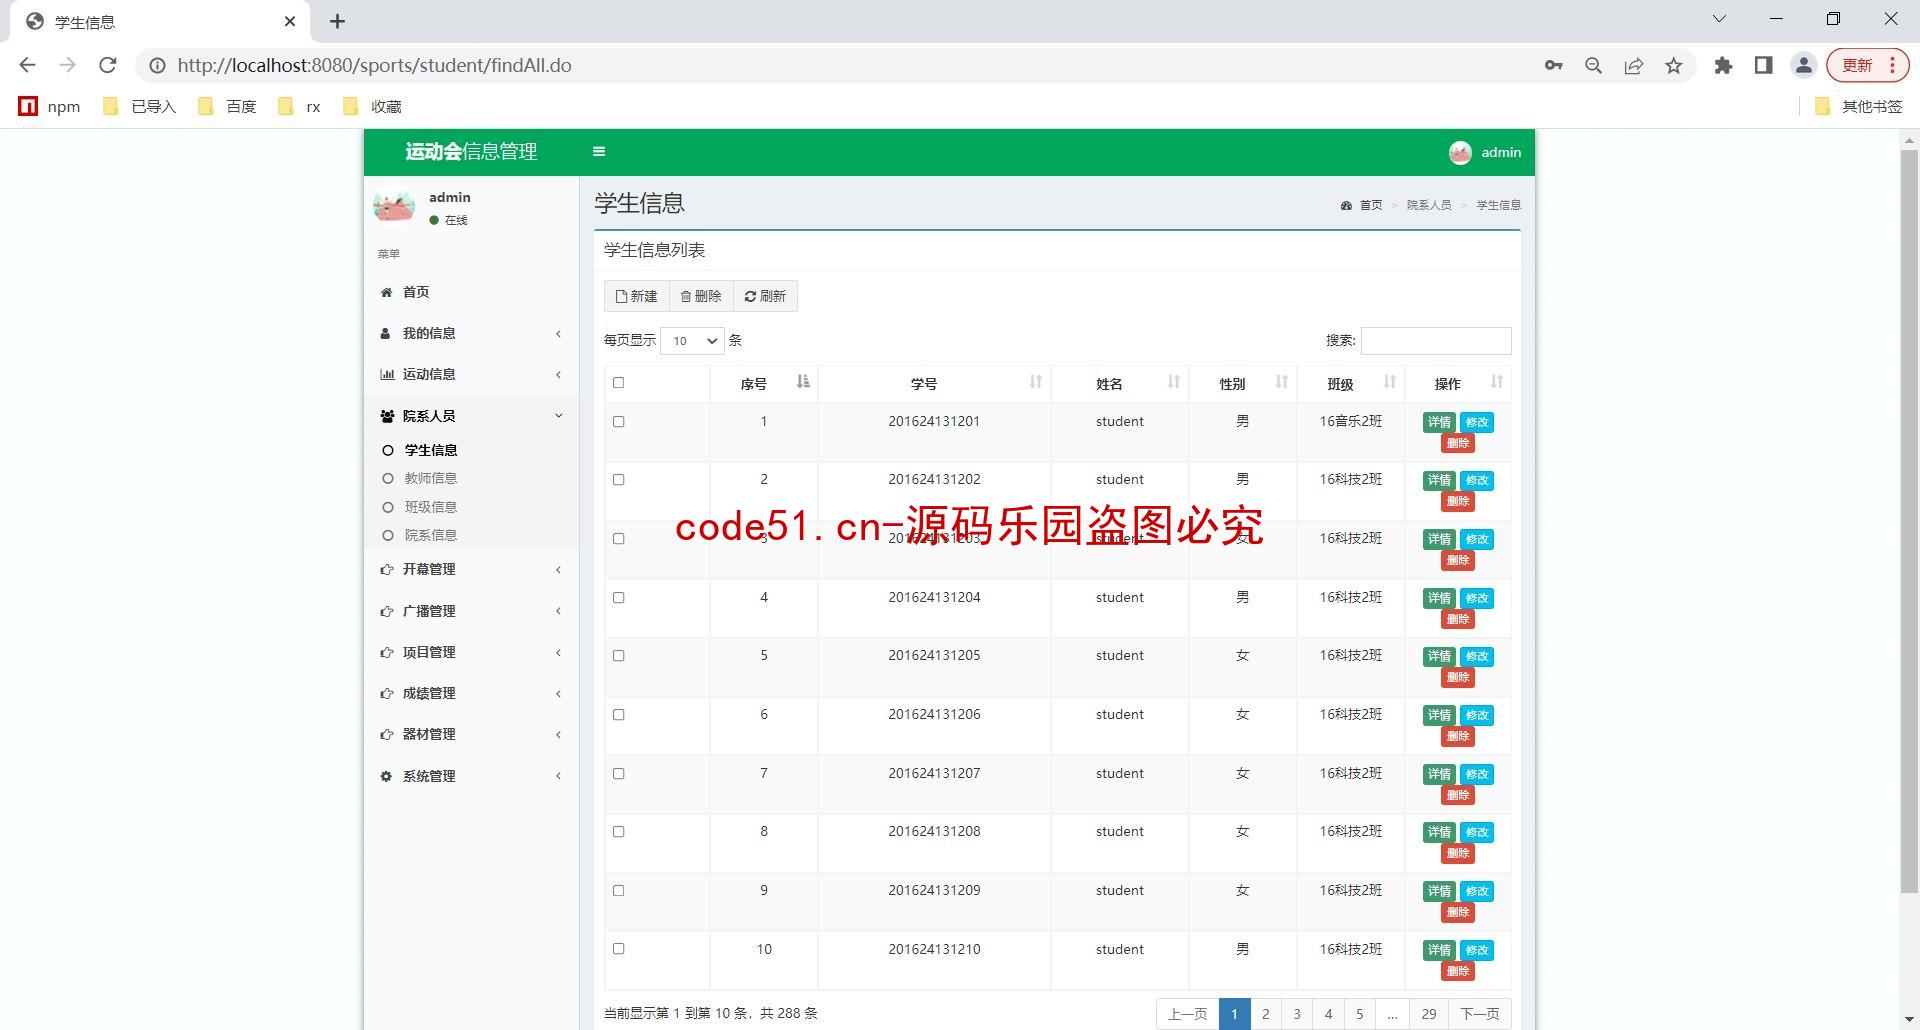Check the row for student 201624131208
The image size is (1920, 1030).
pyautogui.click(x=618, y=831)
